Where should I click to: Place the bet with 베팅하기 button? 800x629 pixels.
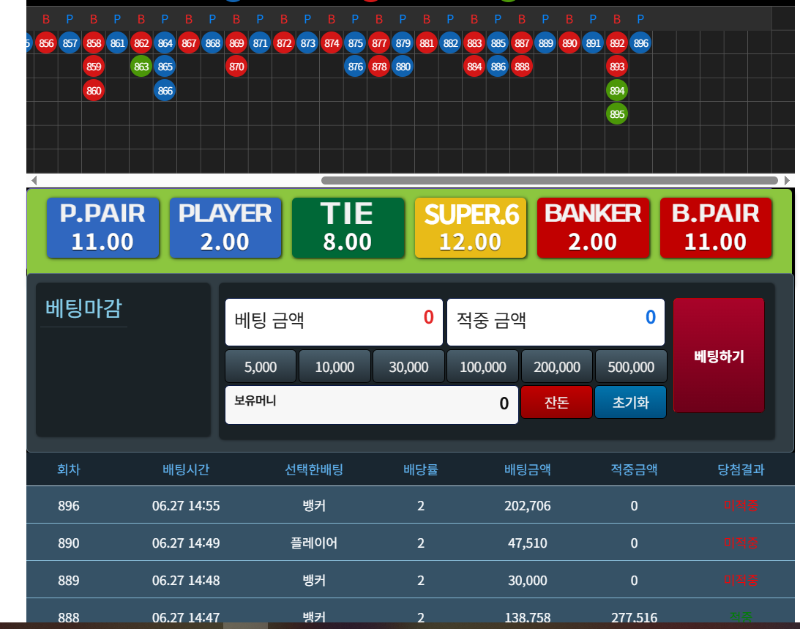coord(719,356)
